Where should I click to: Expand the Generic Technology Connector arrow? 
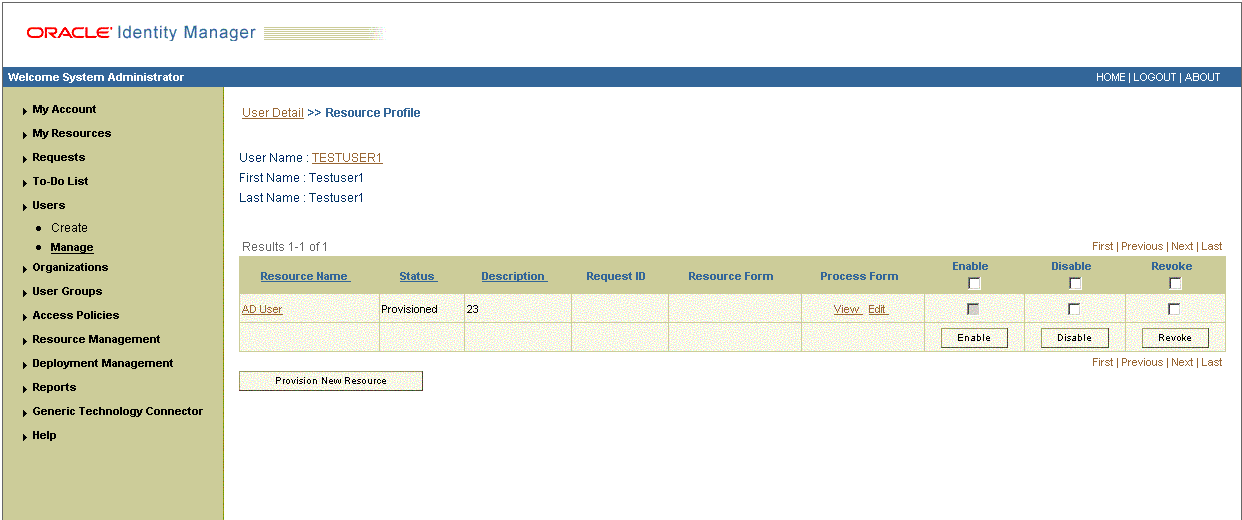[x=24, y=413]
